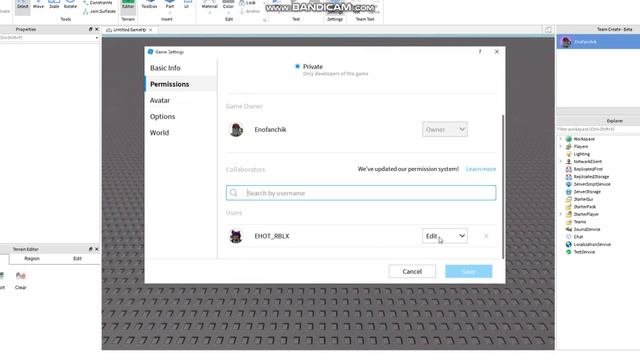Select the ServerScriptService icon
Screen dimensions: 640x360
(x=569, y=184)
